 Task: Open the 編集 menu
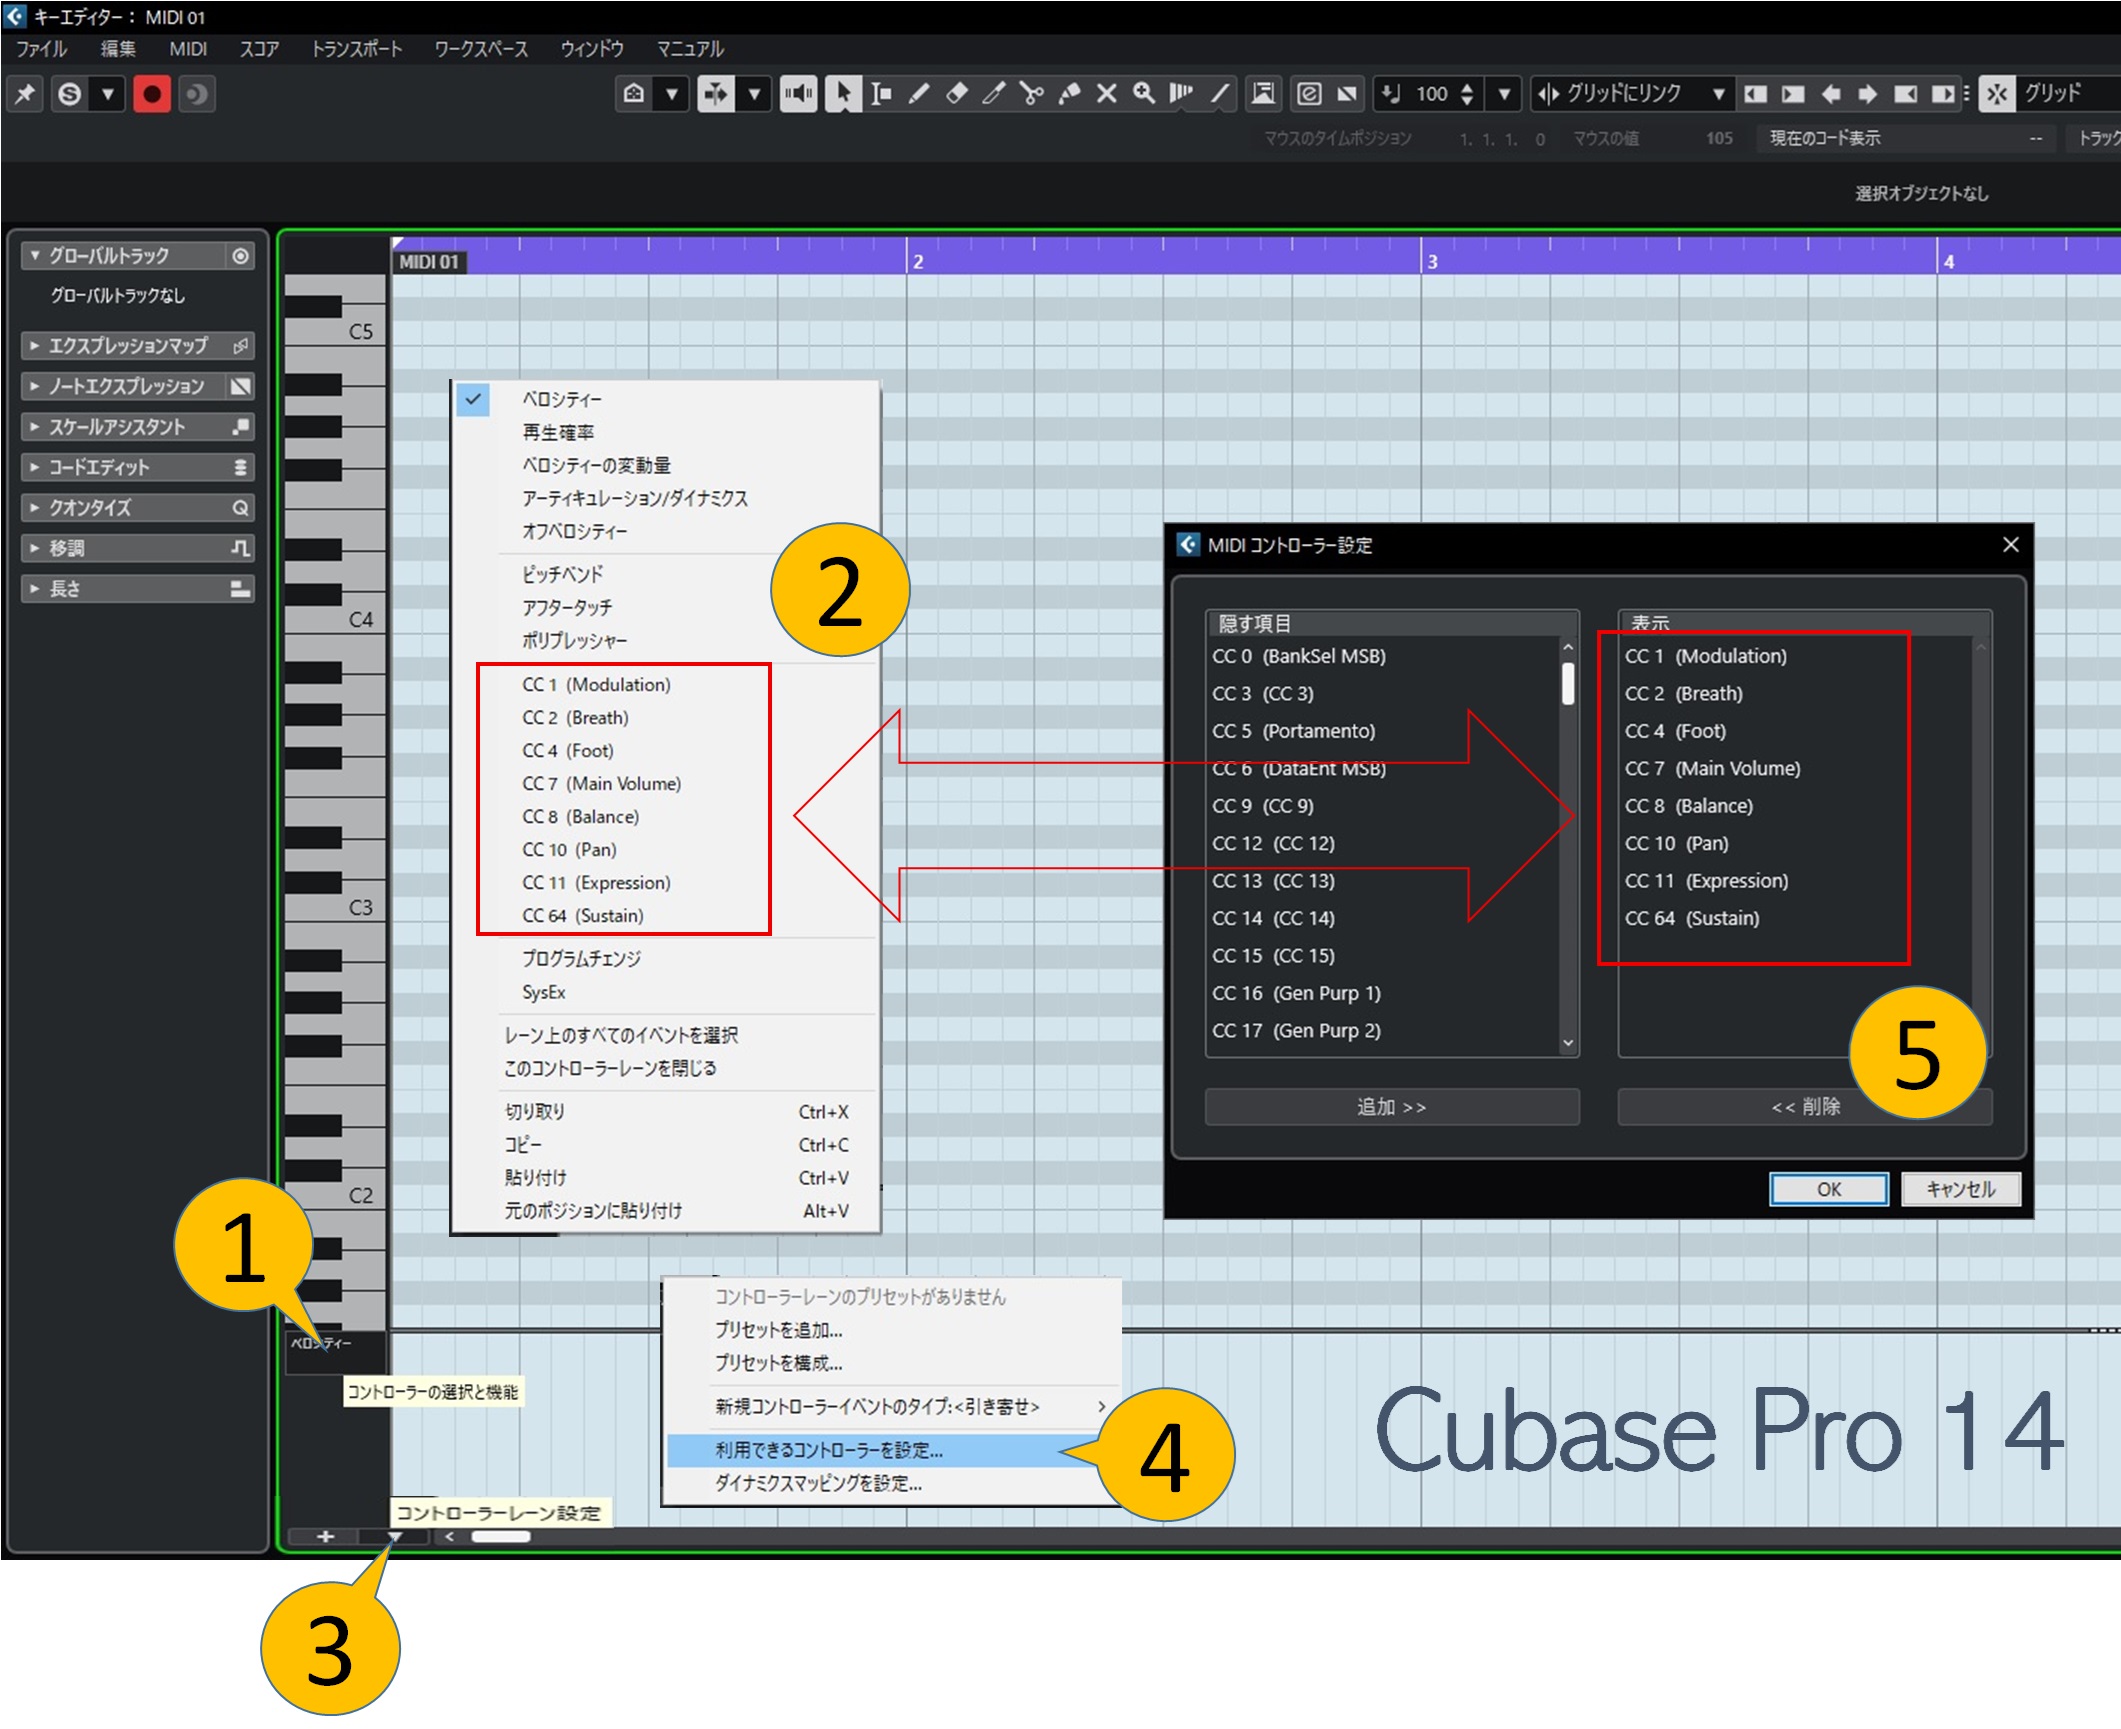(x=118, y=49)
